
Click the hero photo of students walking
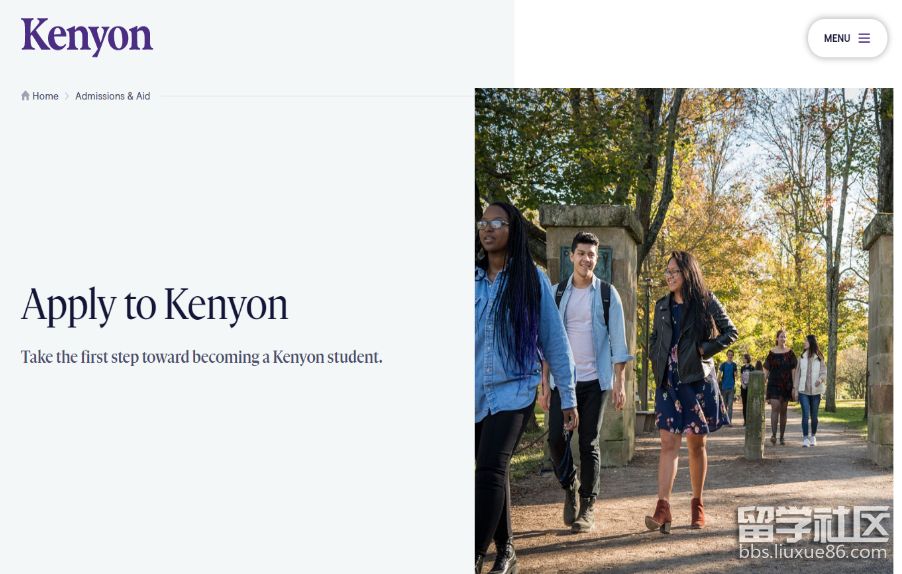684,331
